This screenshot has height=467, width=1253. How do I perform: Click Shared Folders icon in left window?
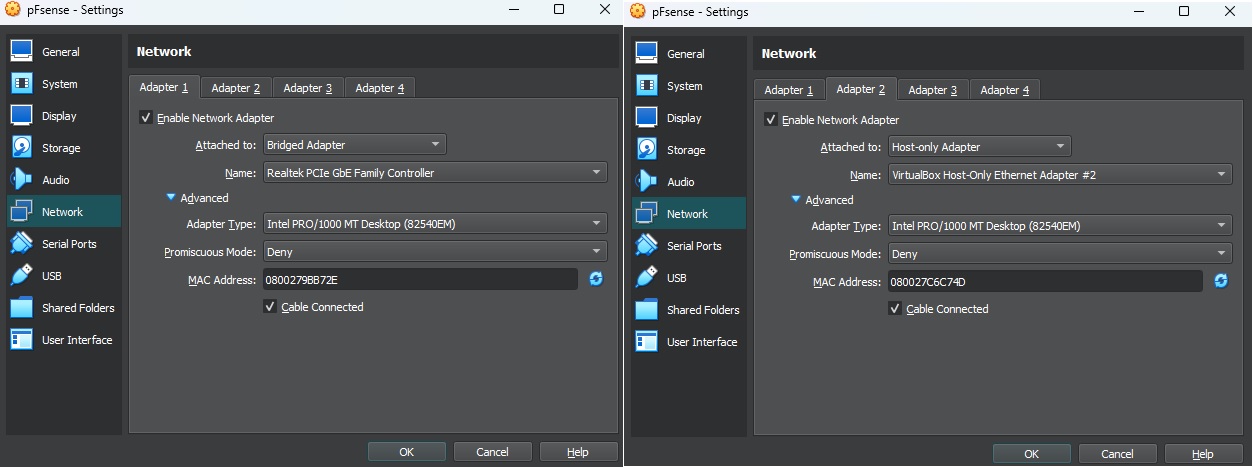click(22, 307)
